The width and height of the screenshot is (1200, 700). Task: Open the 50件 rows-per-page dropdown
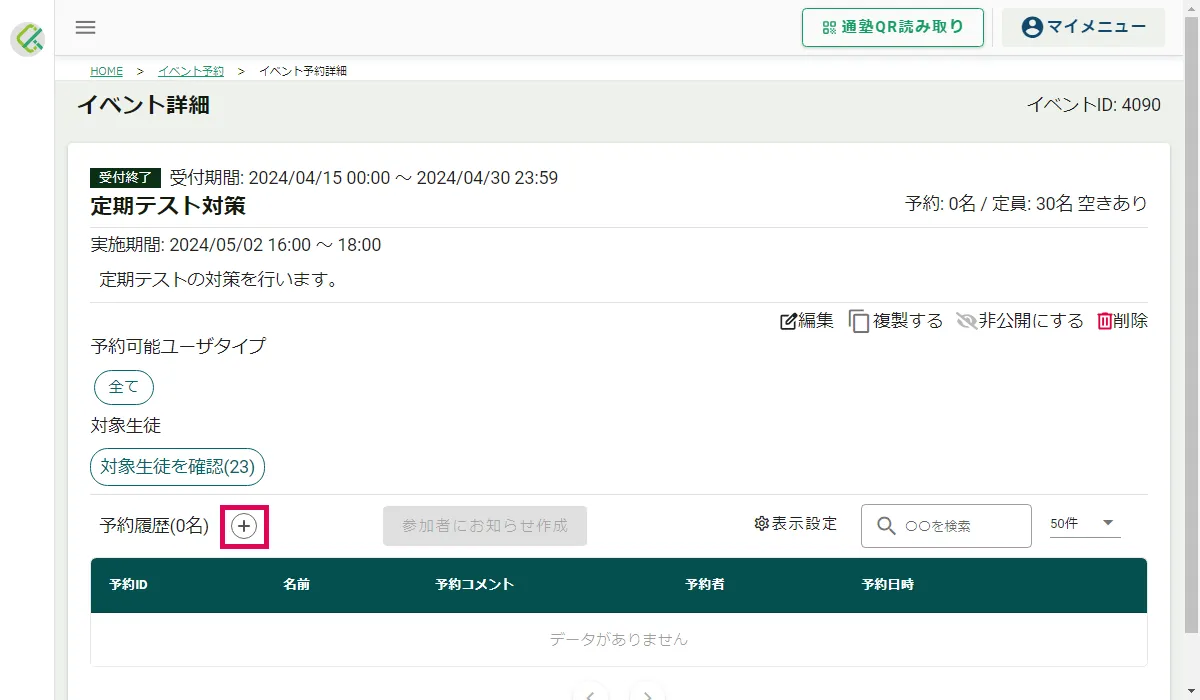tap(1085, 524)
